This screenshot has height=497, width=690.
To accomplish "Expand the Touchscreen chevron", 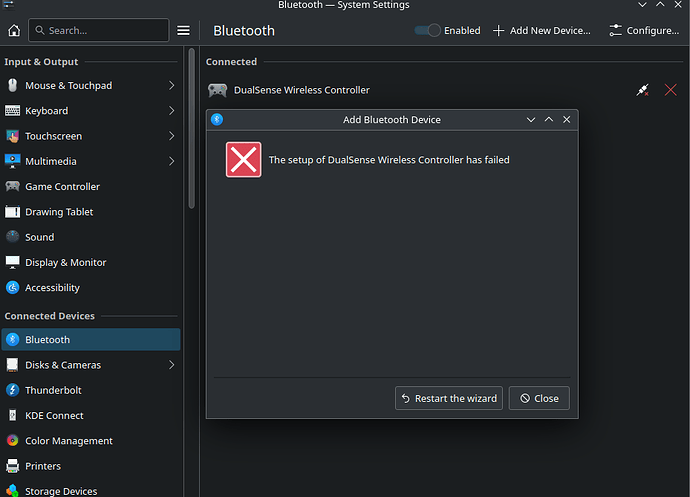I will pyautogui.click(x=172, y=136).
